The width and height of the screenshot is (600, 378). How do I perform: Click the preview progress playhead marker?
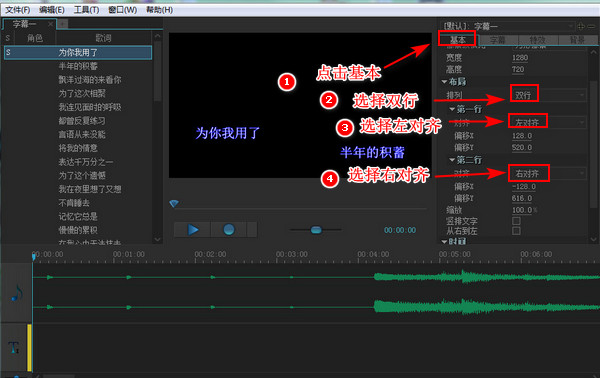point(174,204)
